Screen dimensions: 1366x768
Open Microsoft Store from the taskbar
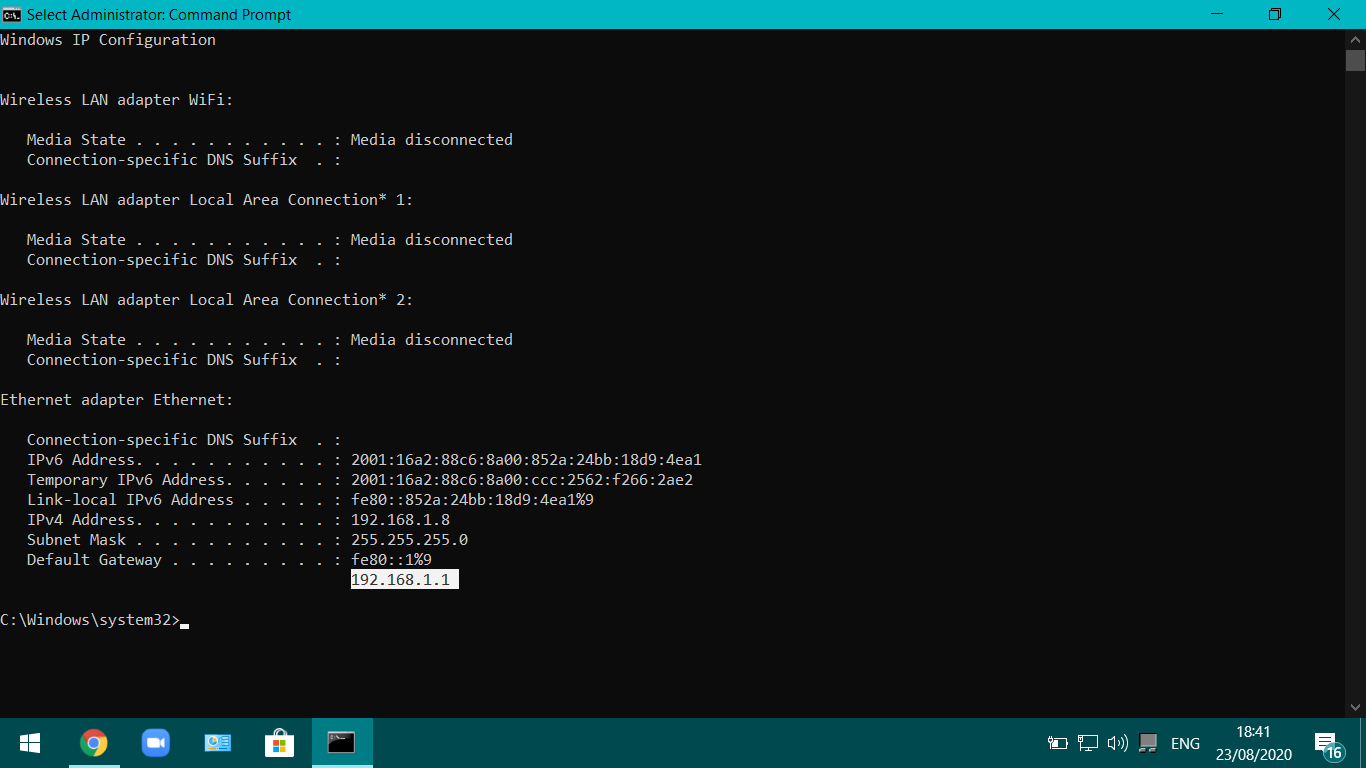(280, 743)
